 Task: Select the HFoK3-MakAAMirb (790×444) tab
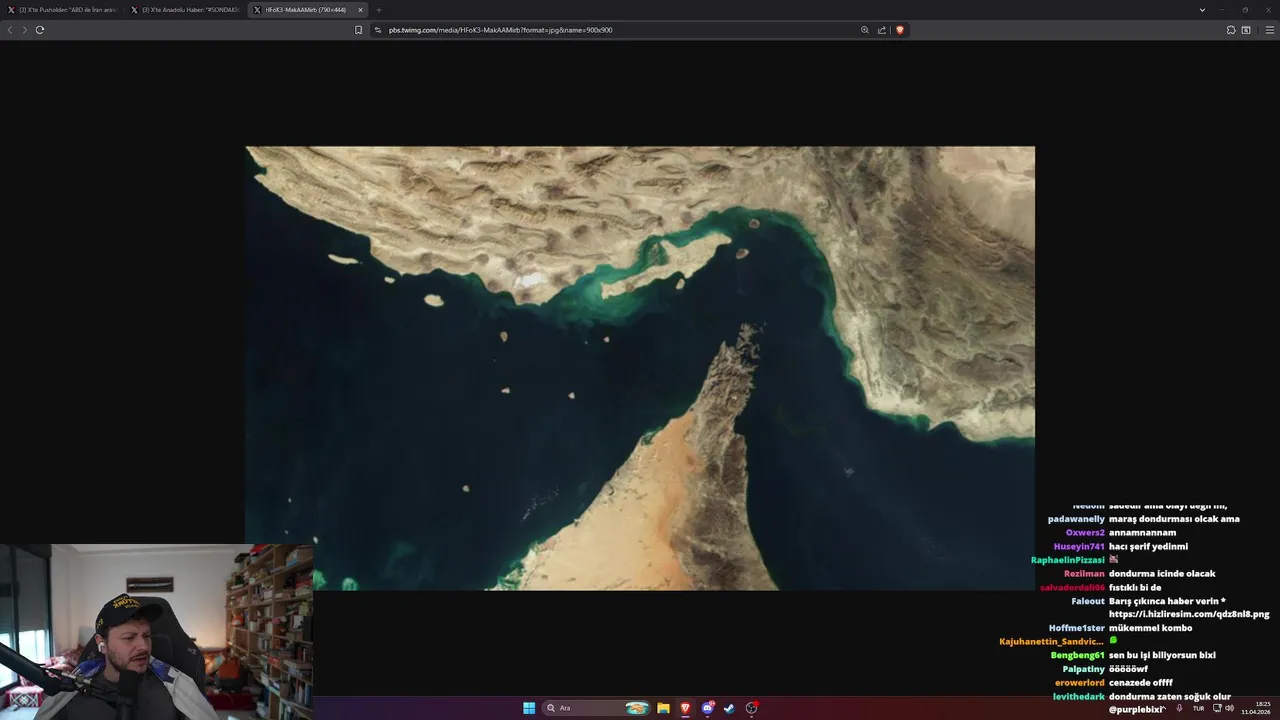coord(306,10)
